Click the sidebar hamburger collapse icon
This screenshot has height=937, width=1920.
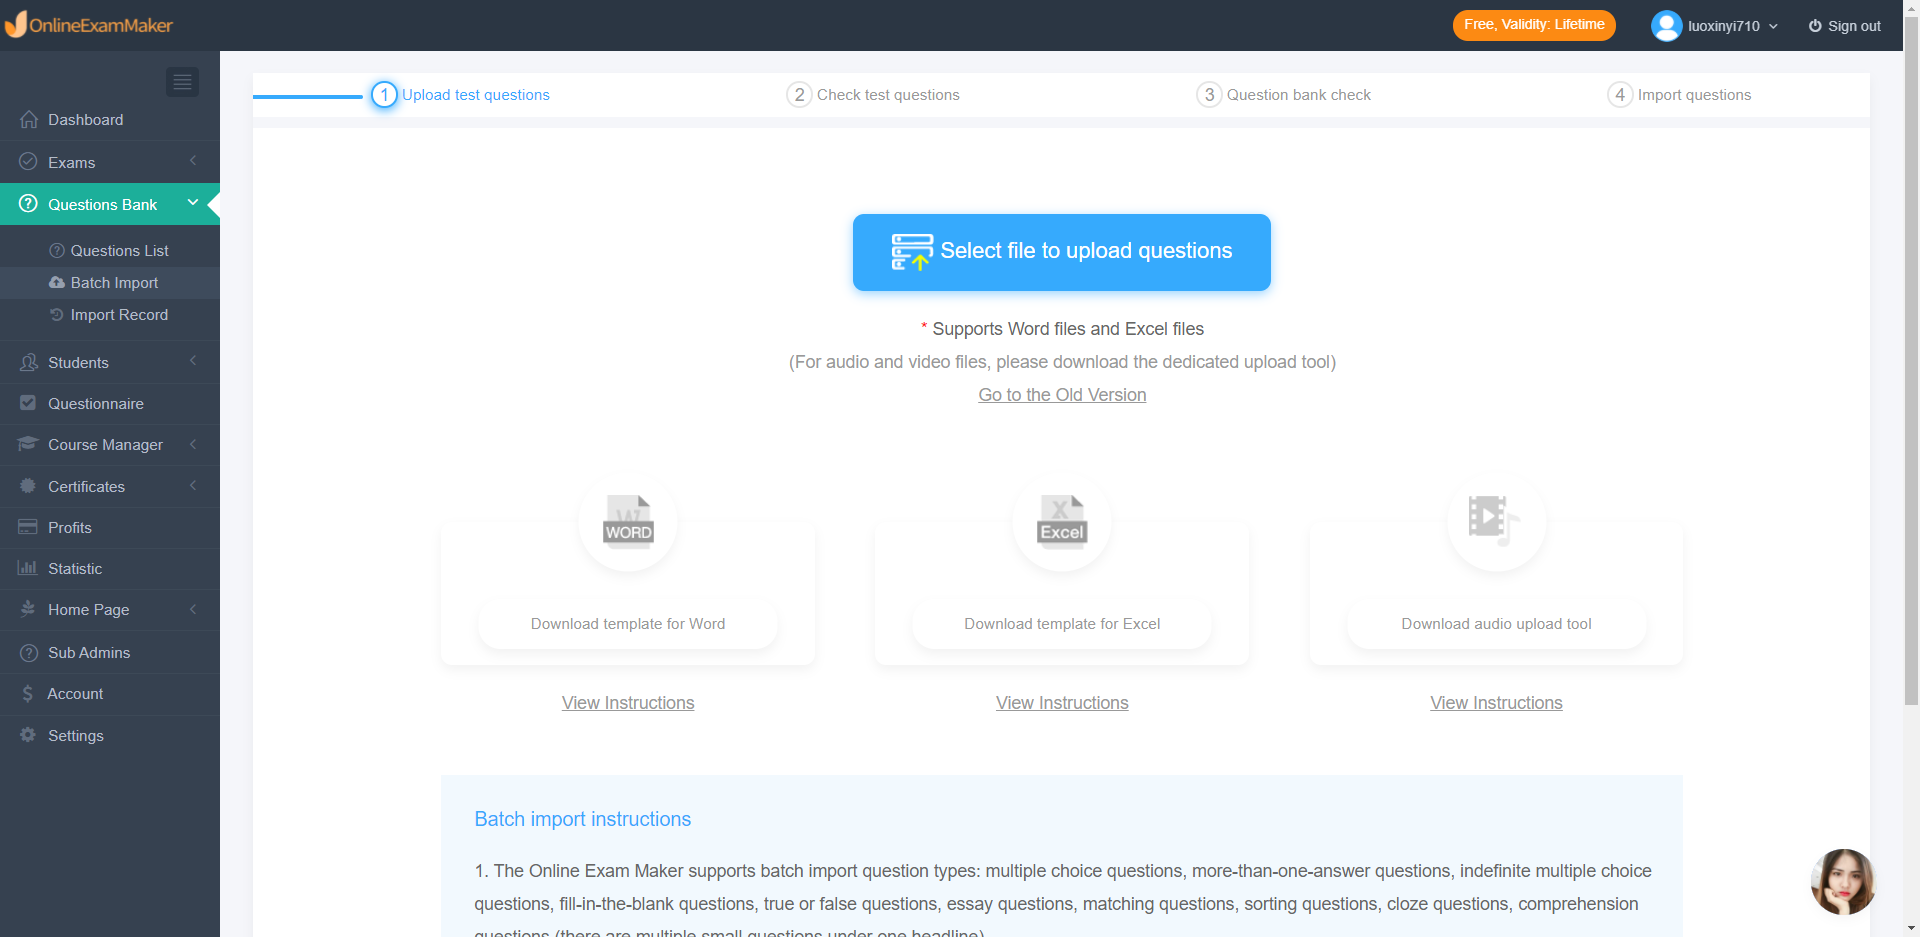pos(182,82)
